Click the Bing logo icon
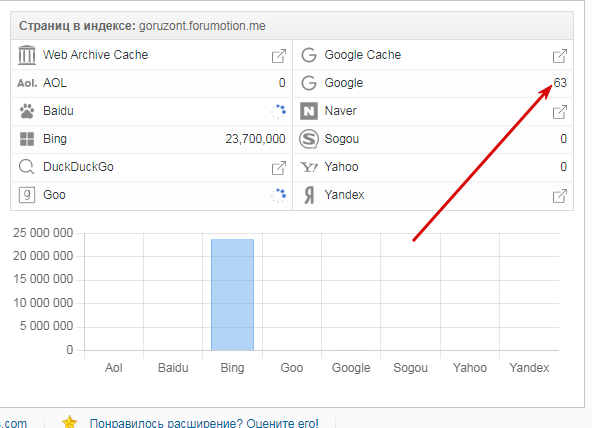This screenshot has height=428, width=592. (27, 139)
